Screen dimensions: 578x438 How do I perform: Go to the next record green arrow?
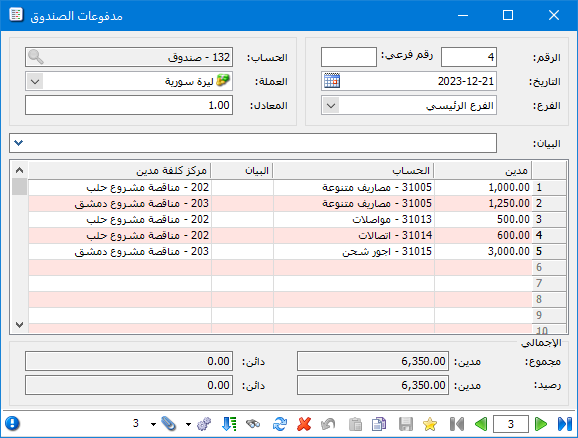click(541, 424)
